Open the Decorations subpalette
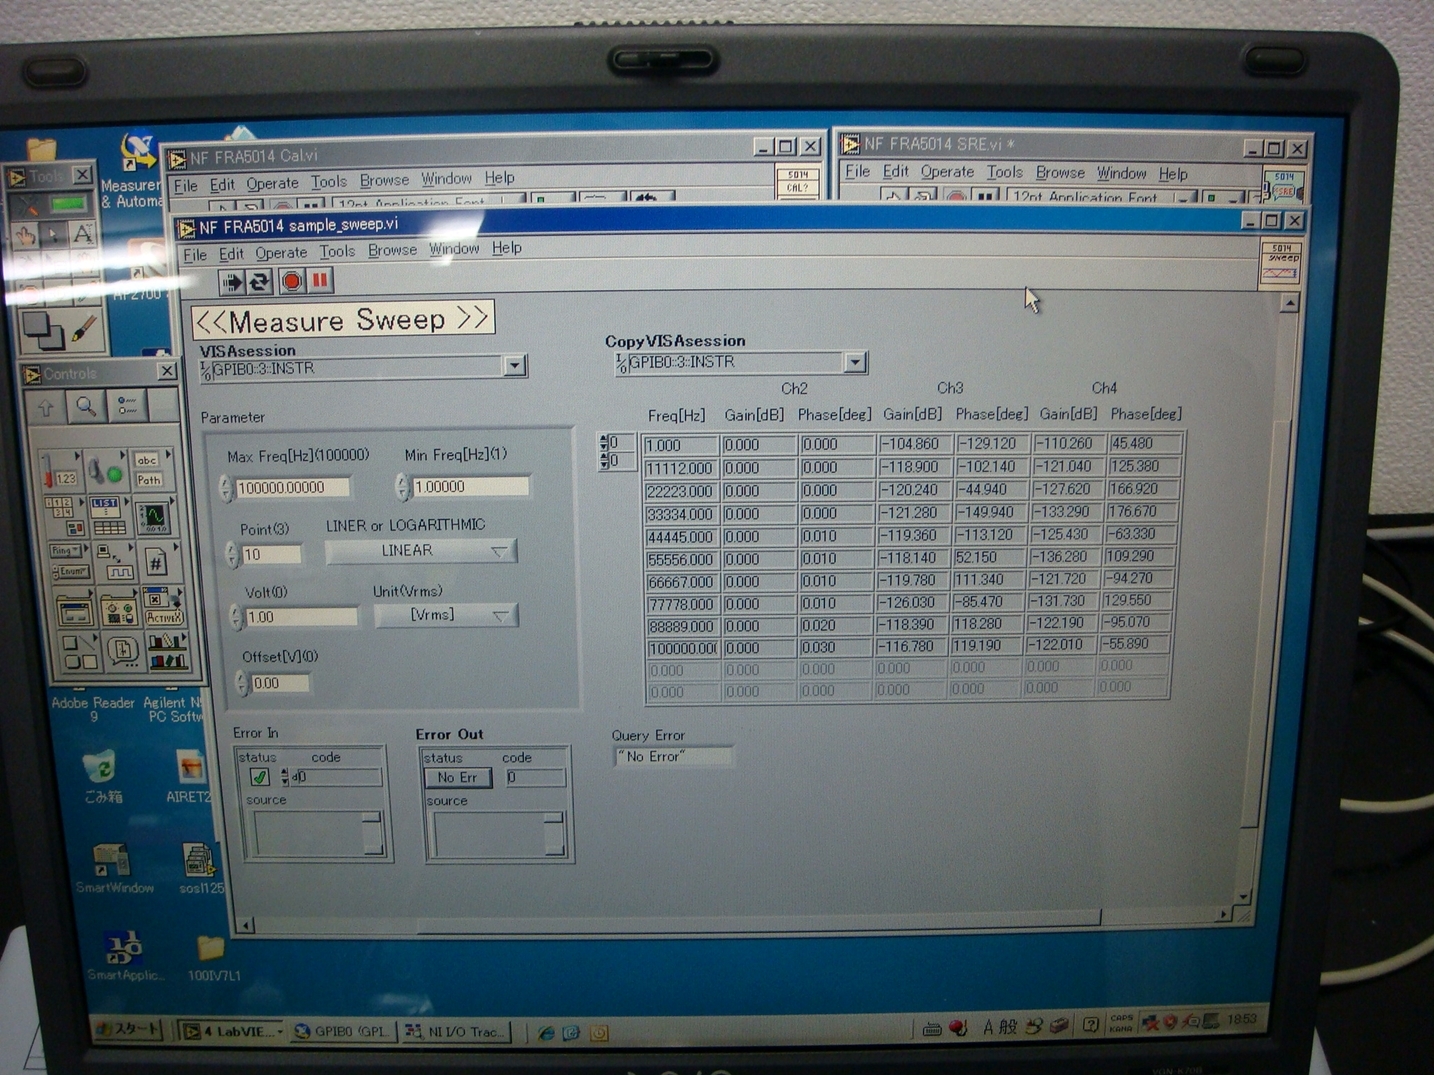This screenshot has width=1434, height=1075. point(78,652)
